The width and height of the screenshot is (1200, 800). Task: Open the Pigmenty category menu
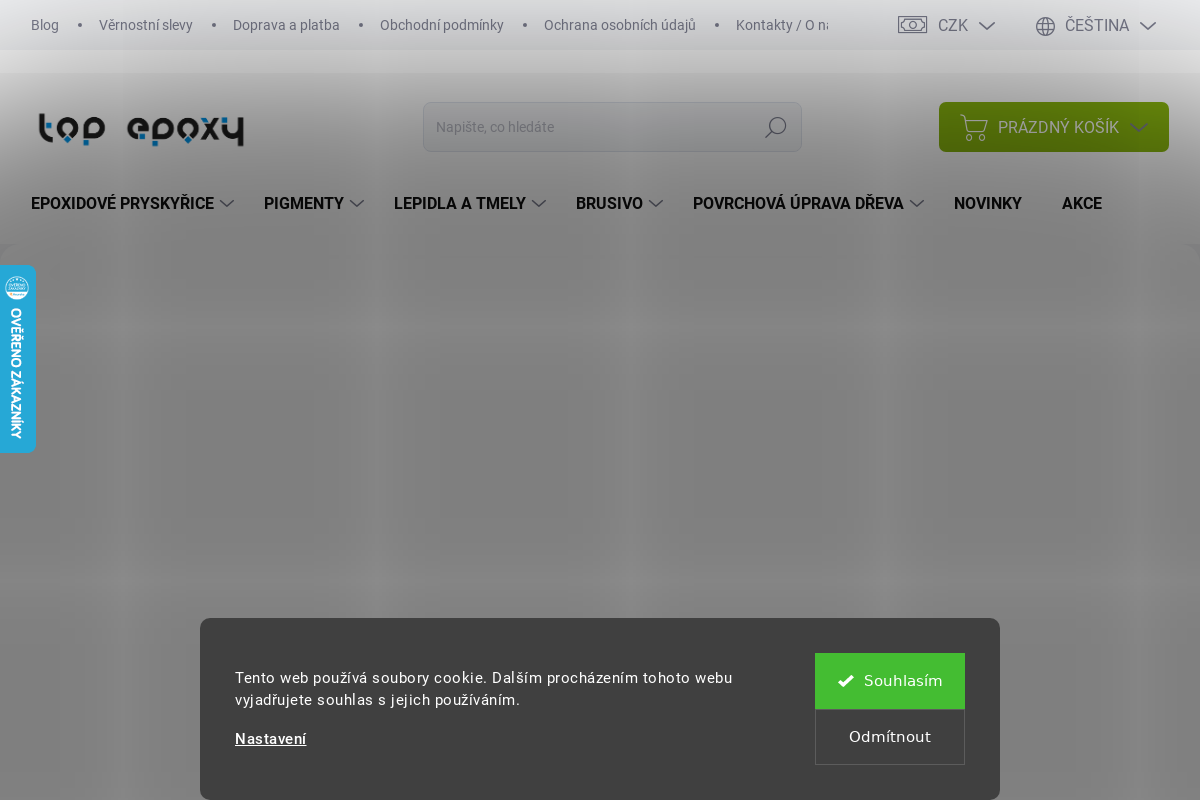[x=304, y=204]
